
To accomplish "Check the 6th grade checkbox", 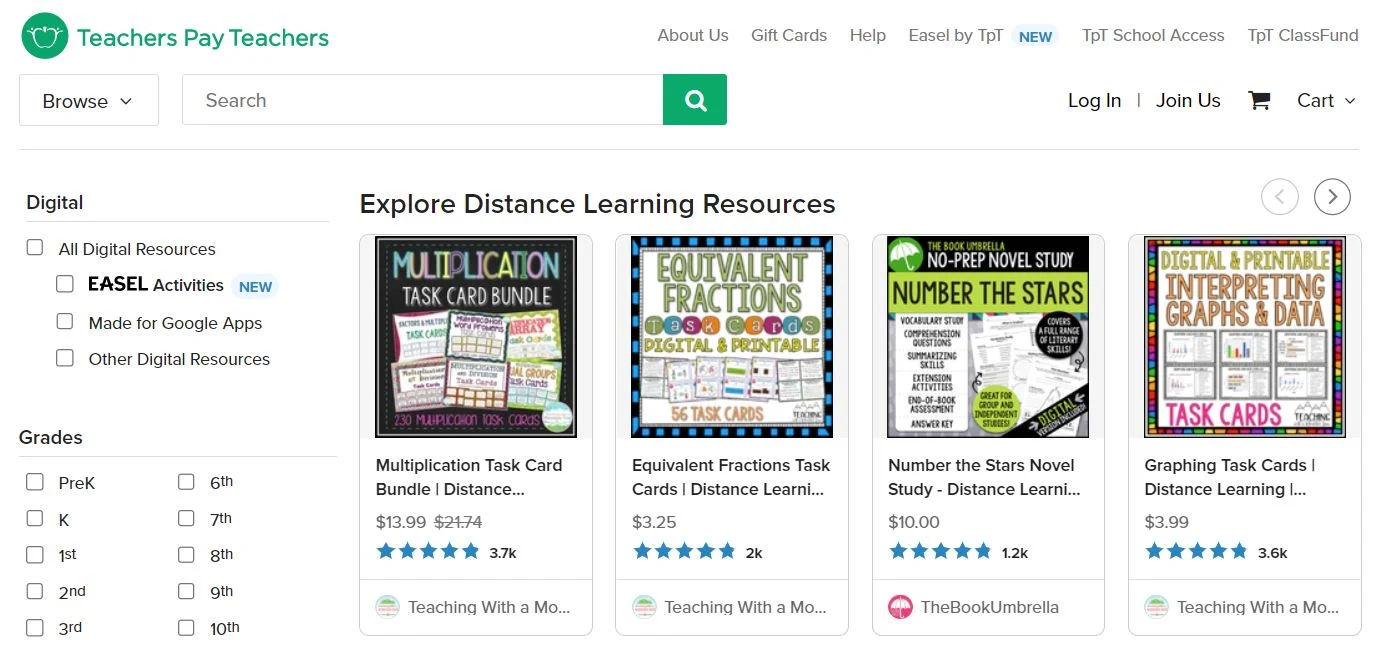I will coord(186,482).
